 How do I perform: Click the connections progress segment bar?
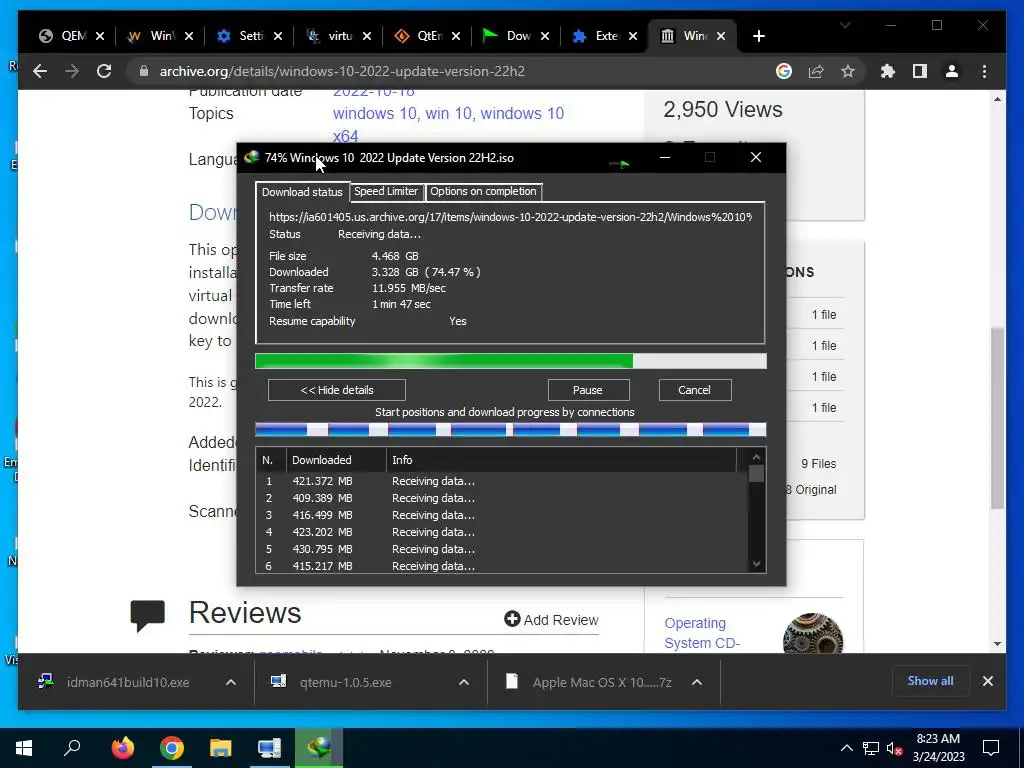510,430
